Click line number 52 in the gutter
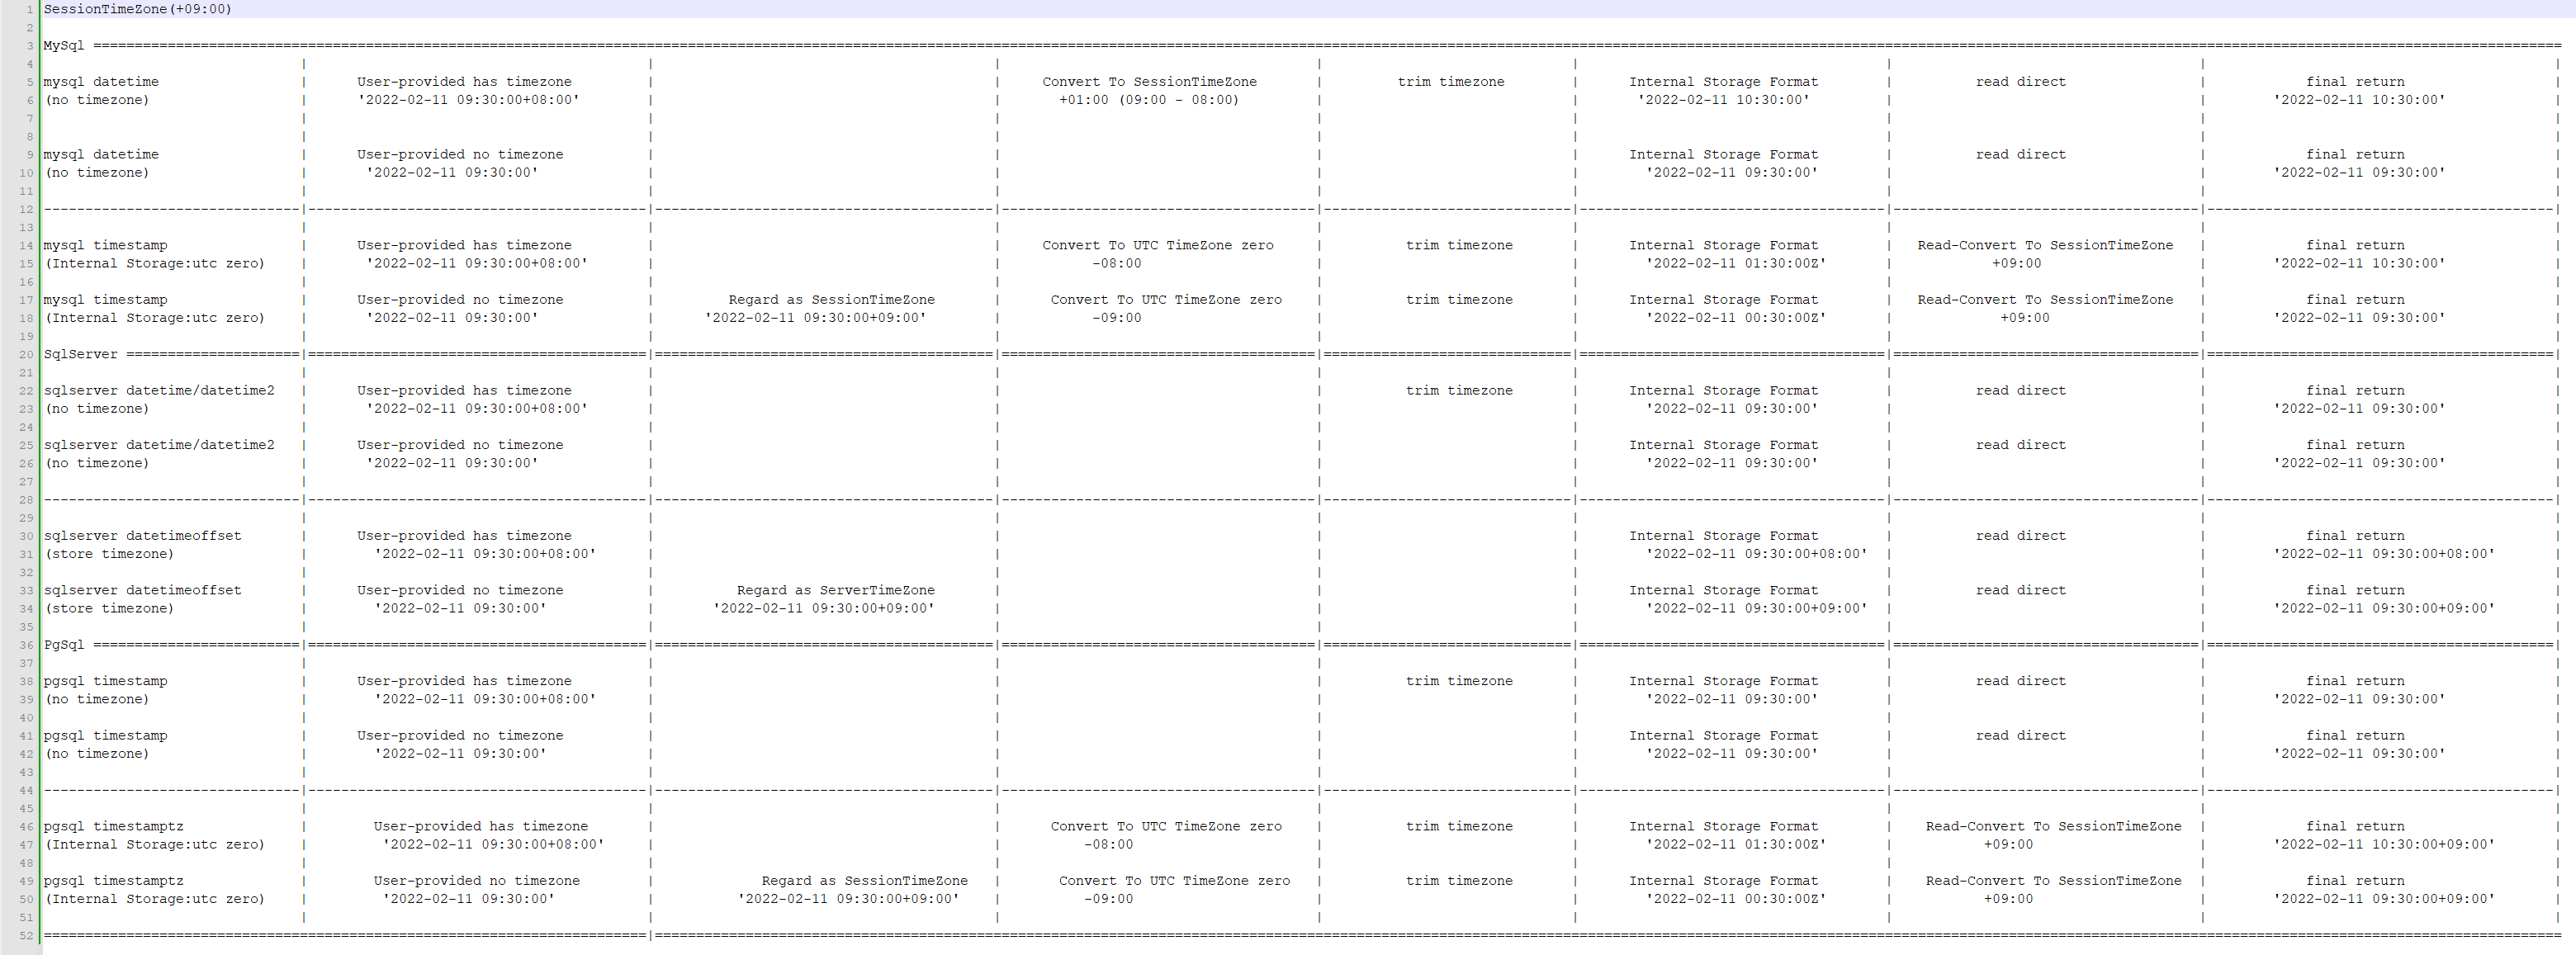Viewport: 2576px width, 955px height. [x=26, y=936]
